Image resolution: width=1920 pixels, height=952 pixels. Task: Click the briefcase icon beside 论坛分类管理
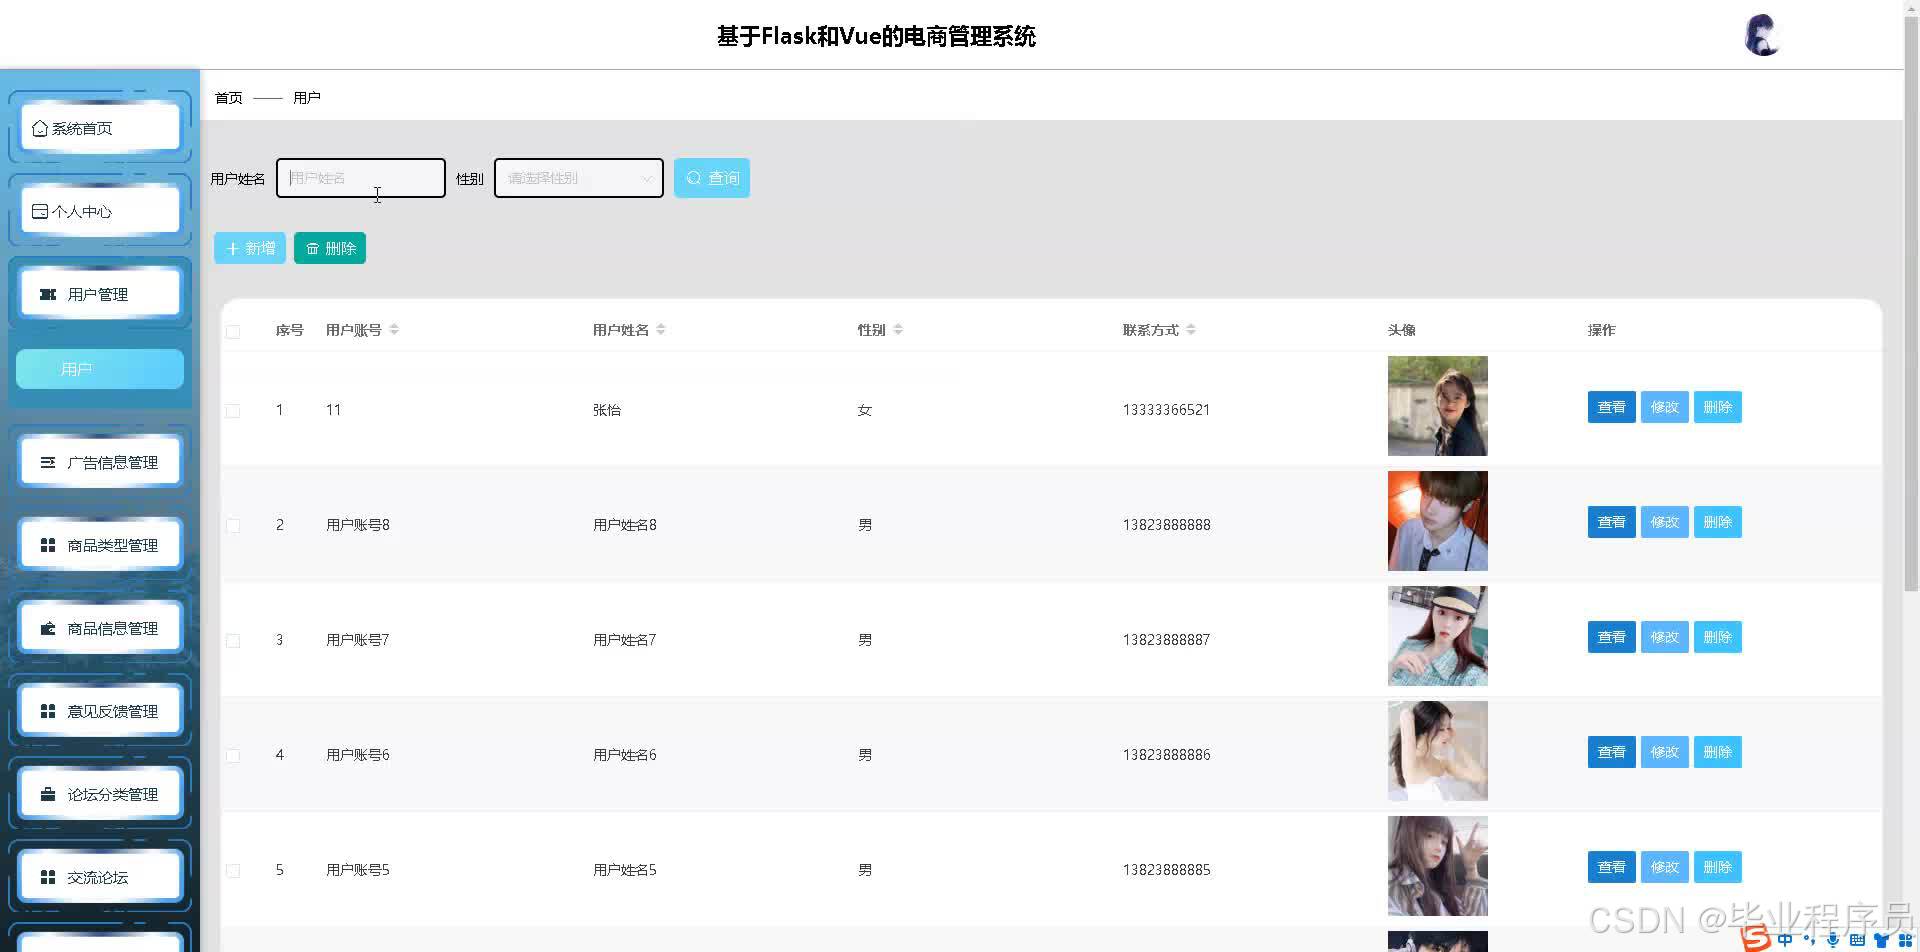(47, 794)
